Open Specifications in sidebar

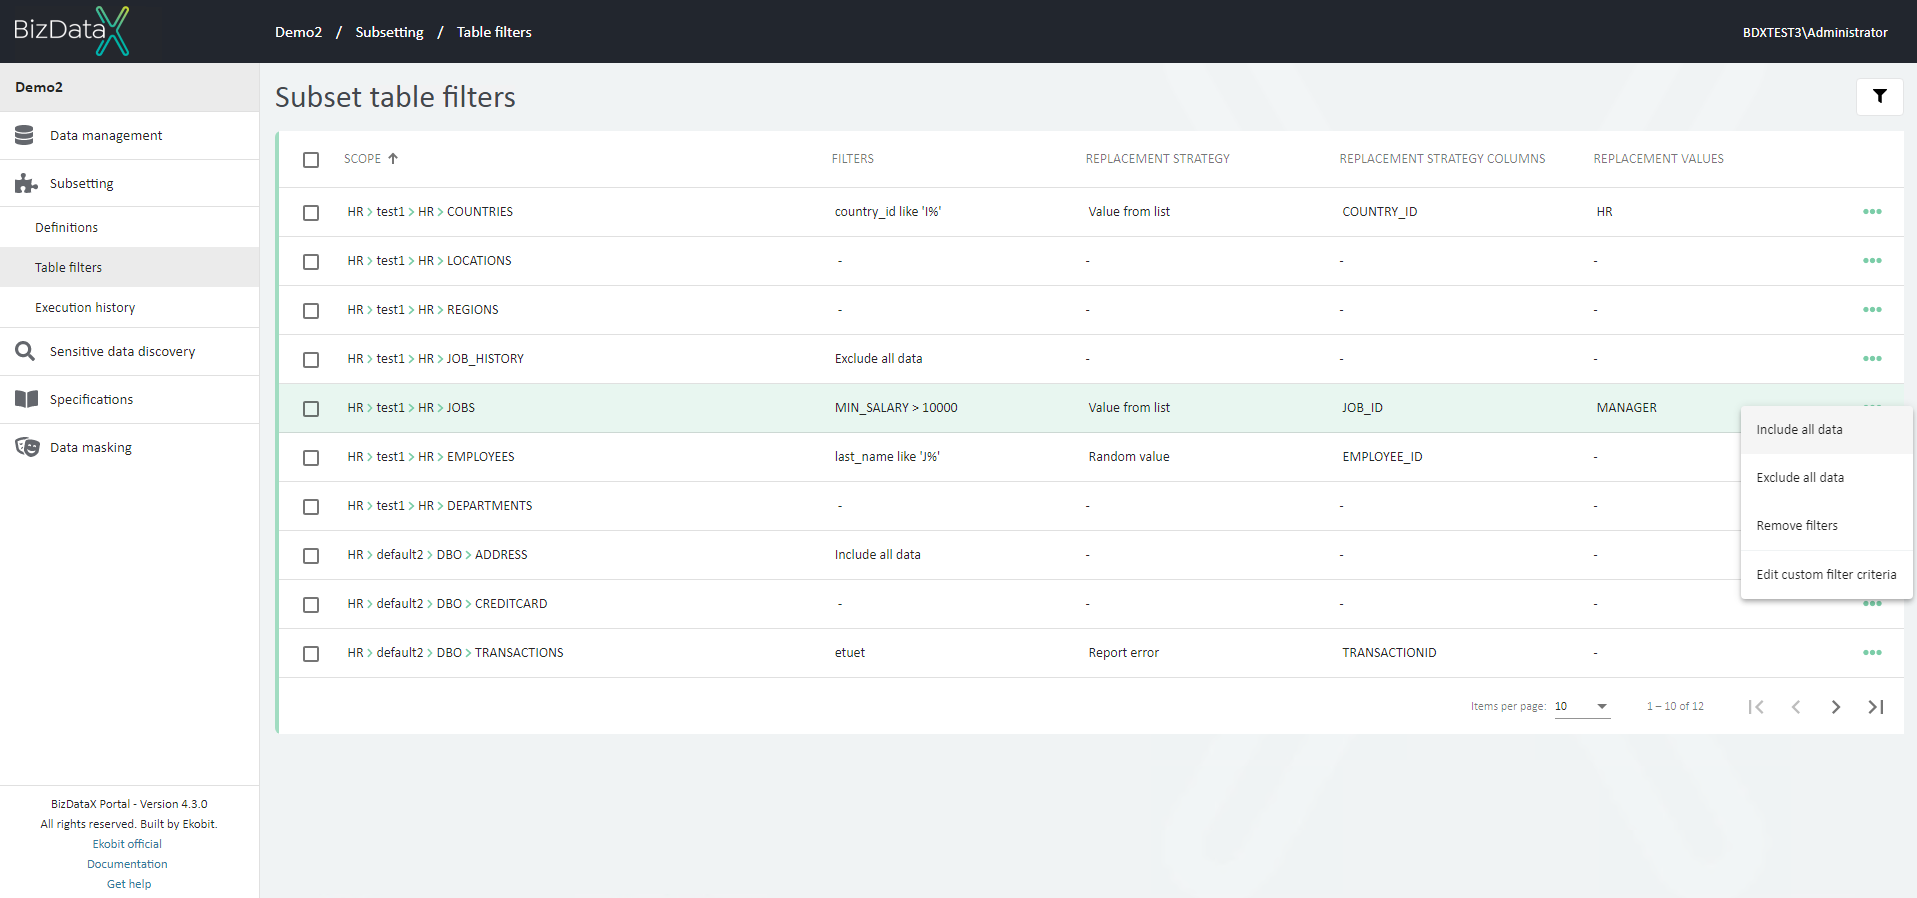click(x=129, y=399)
